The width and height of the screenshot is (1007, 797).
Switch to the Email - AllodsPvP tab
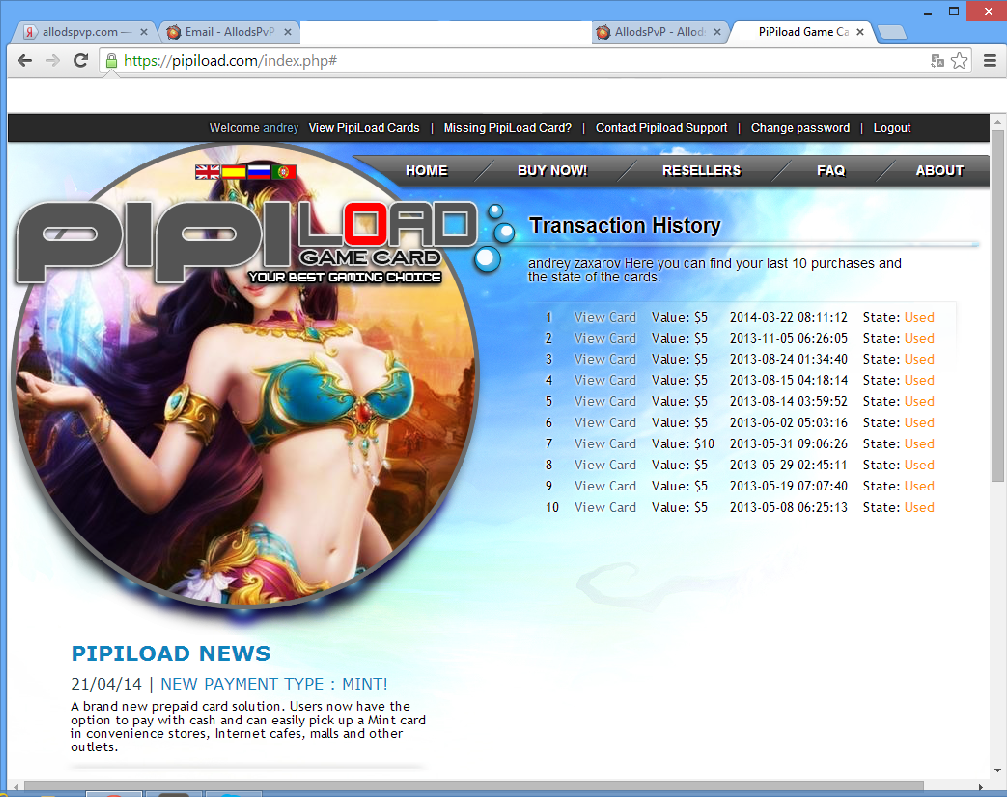point(227,32)
